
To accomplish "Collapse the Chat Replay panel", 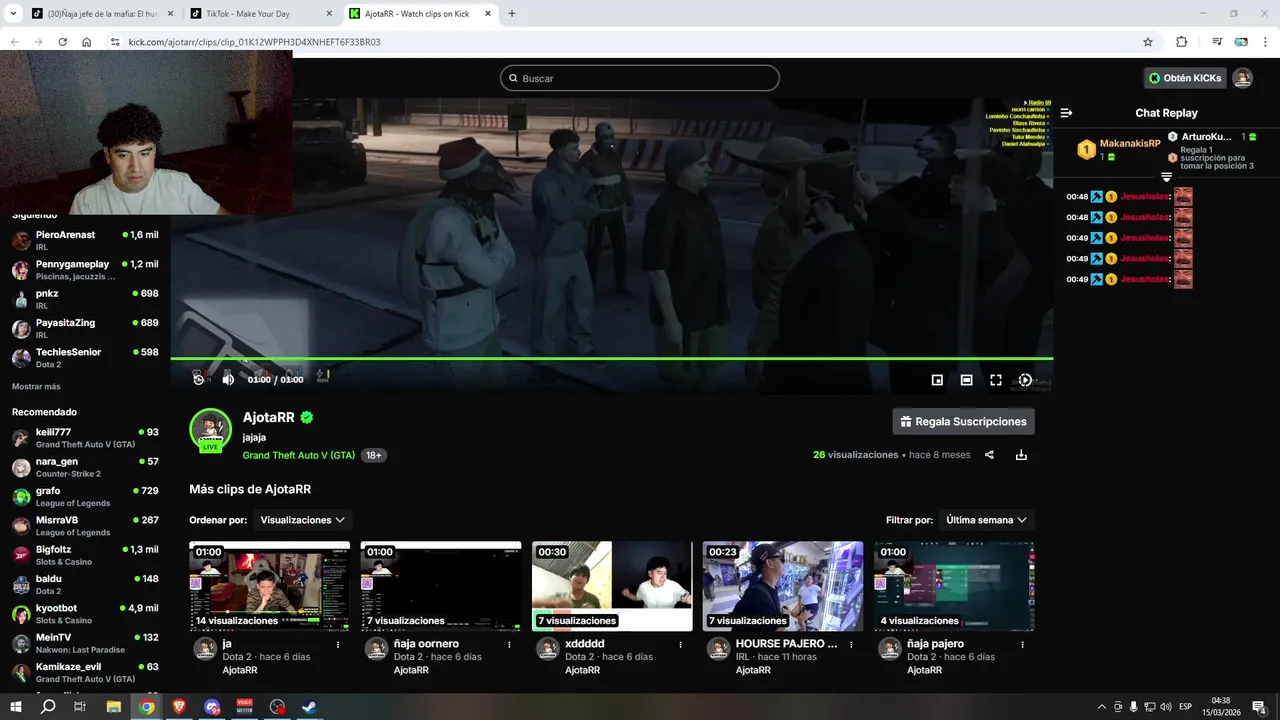I will (1066, 113).
